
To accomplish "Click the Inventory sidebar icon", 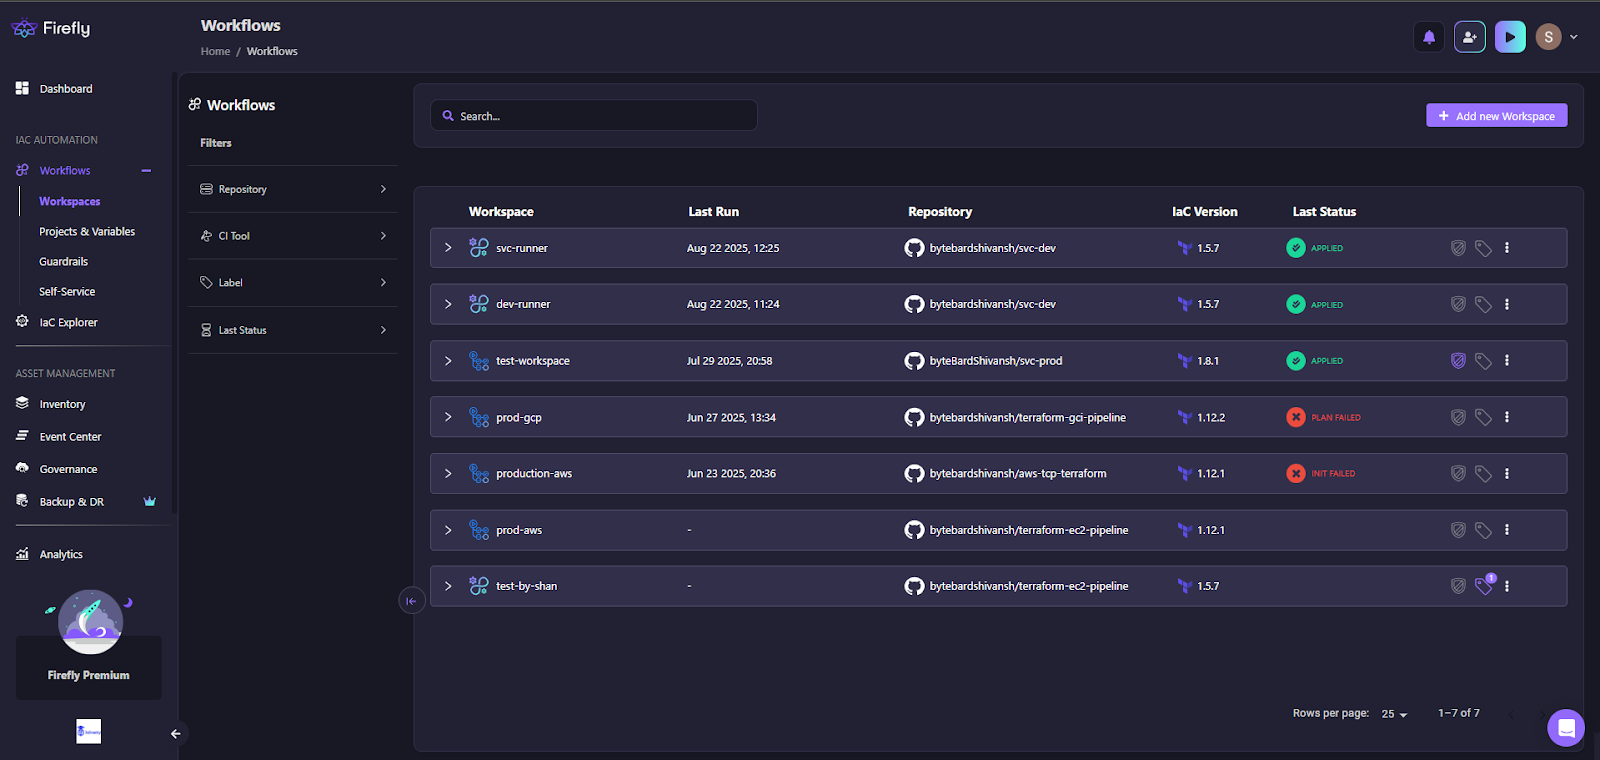I will (22, 403).
